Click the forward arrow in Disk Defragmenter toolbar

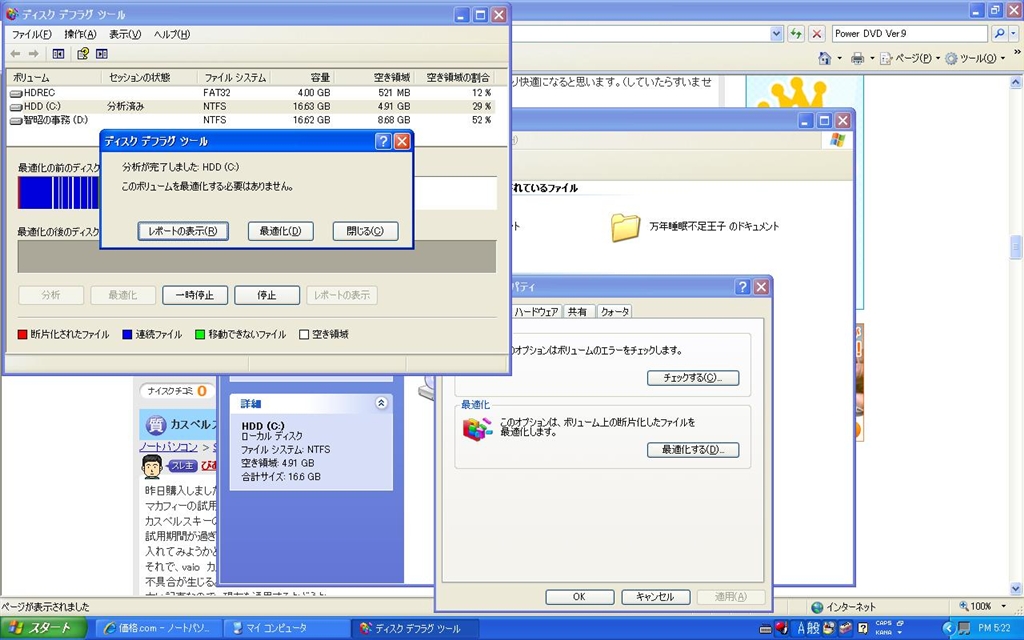click(x=33, y=54)
